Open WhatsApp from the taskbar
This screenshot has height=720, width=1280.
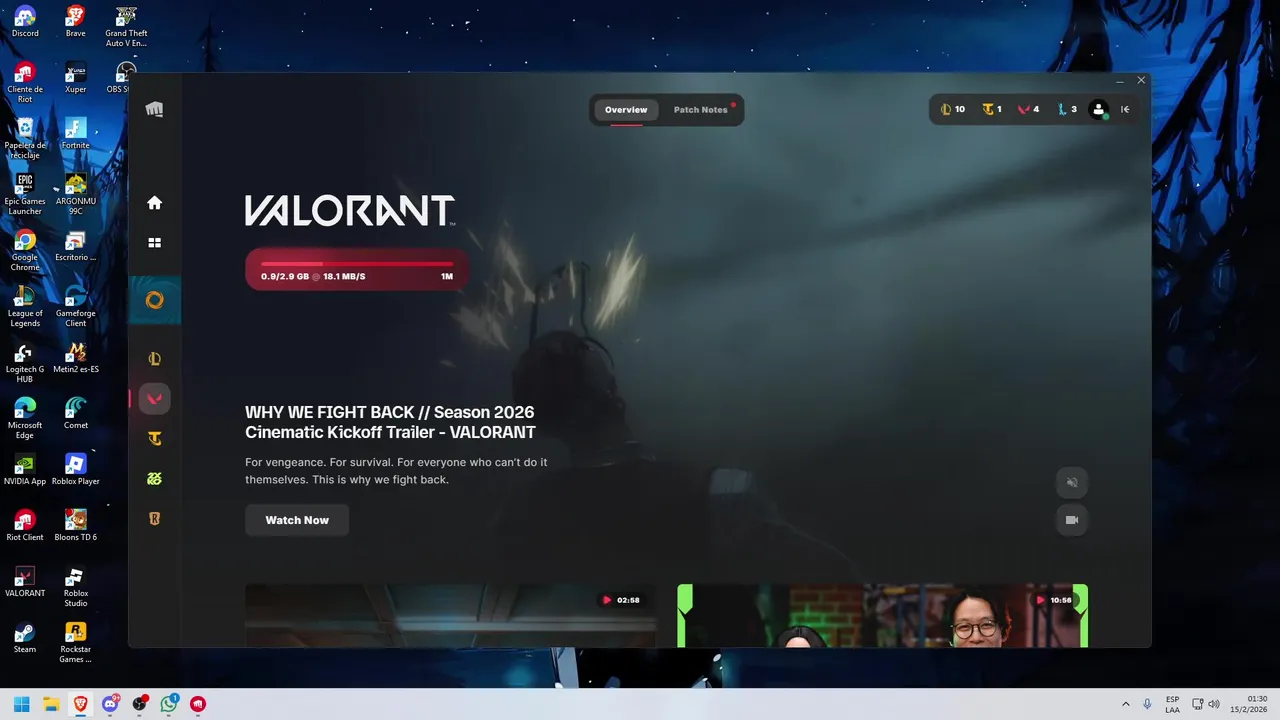click(x=169, y=704)
